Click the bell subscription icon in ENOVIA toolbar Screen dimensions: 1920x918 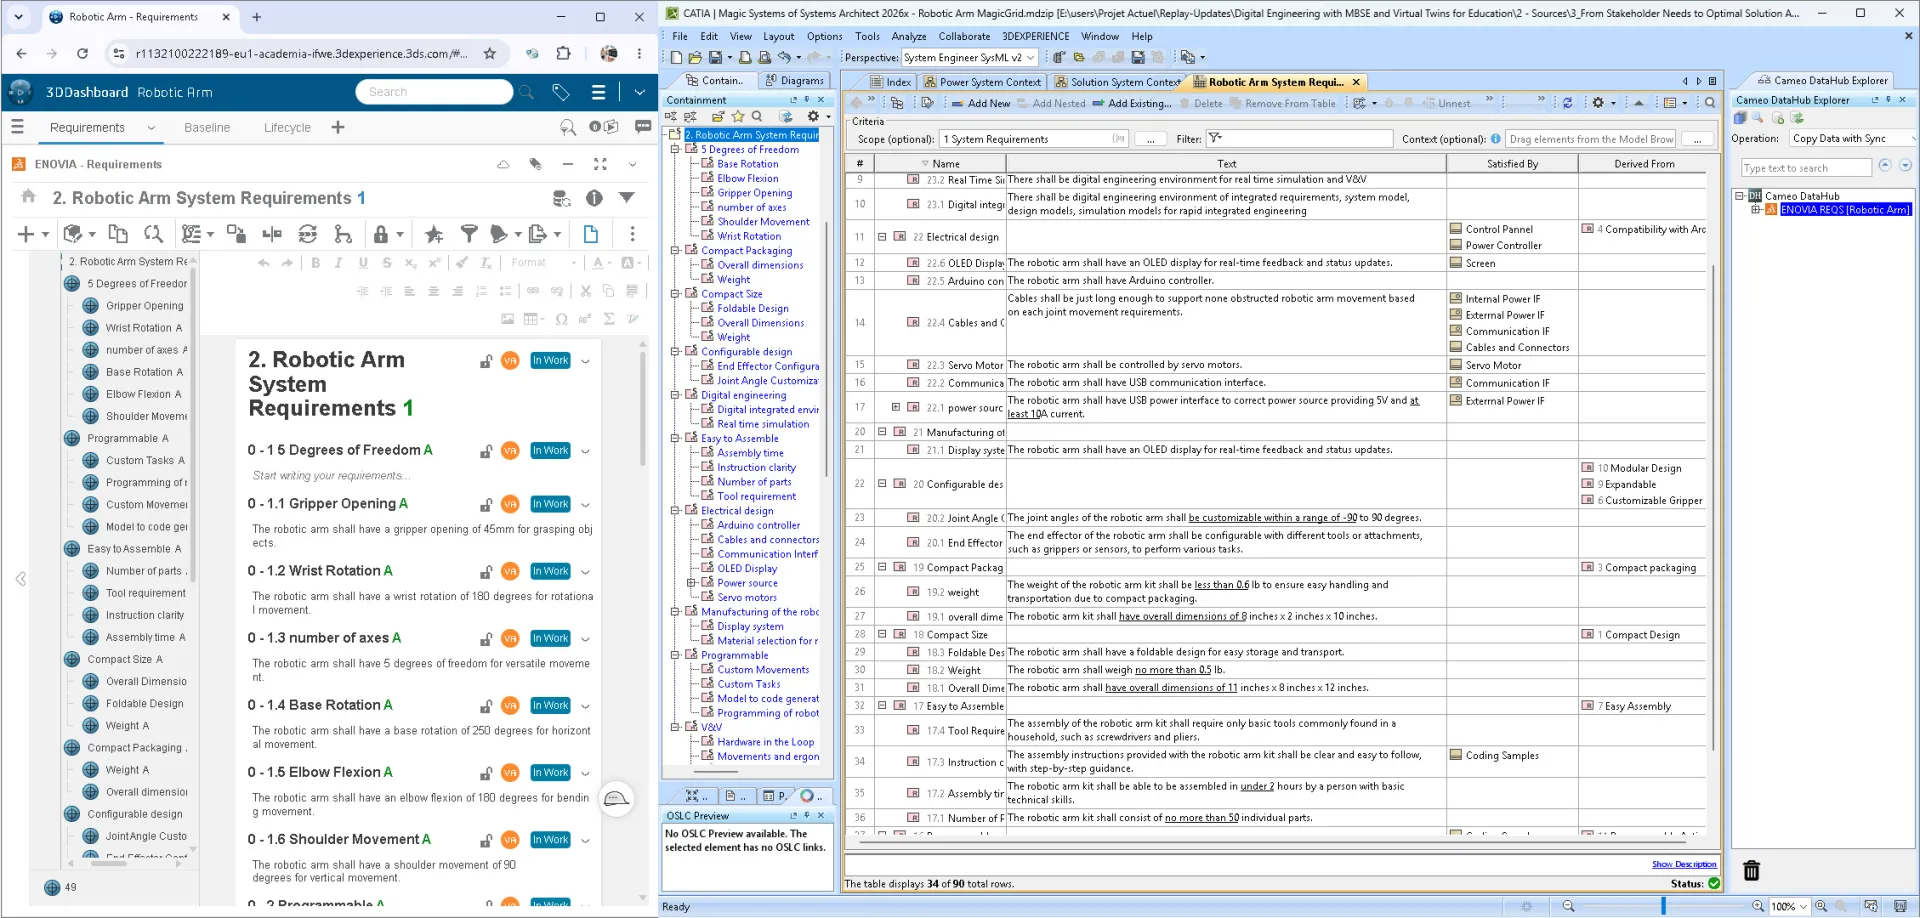click(499, 234)
